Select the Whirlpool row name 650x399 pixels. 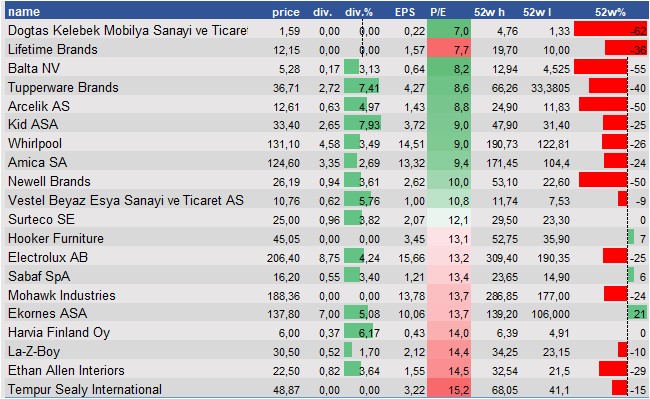point(35,143)
